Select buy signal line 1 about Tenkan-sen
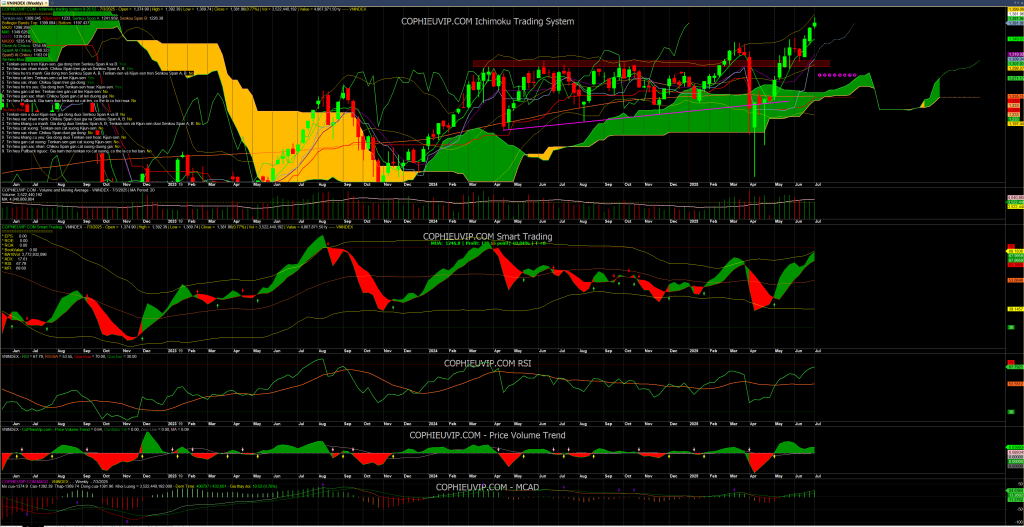Viewport: 1024px width, 527px height. pyautogui.click(x=64, y=64)
